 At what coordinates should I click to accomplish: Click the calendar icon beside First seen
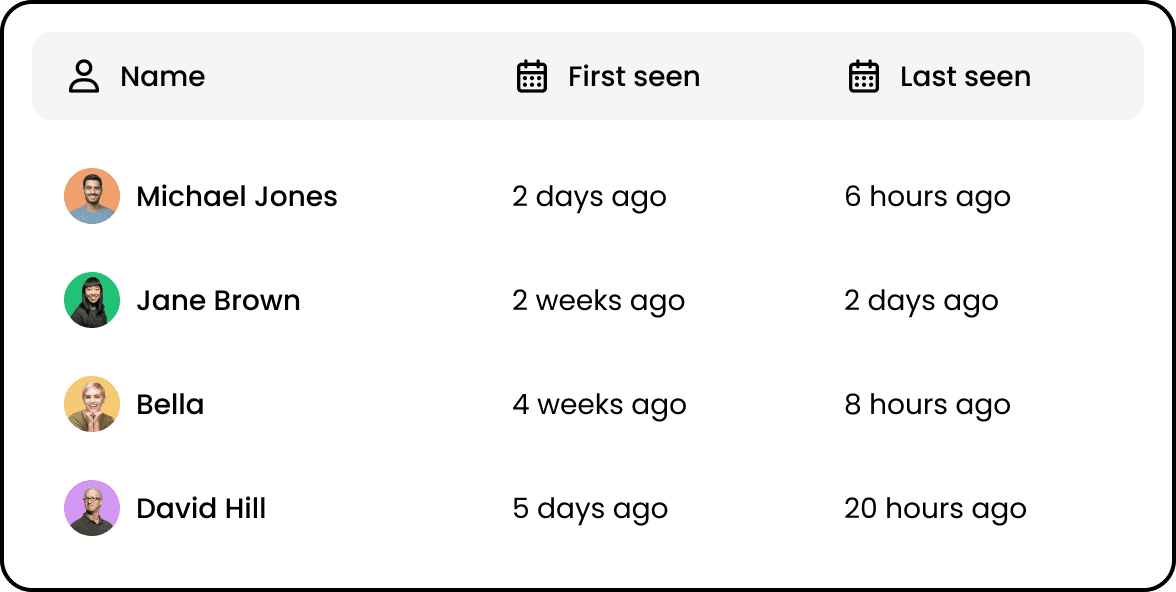tap(532, 77)
